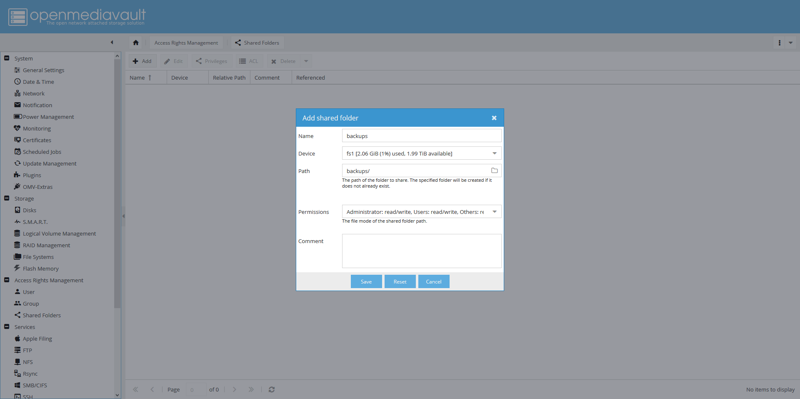Click the S.M.A.R.T. pulse icon
800x399 pixels.
[x=17, y=221]
